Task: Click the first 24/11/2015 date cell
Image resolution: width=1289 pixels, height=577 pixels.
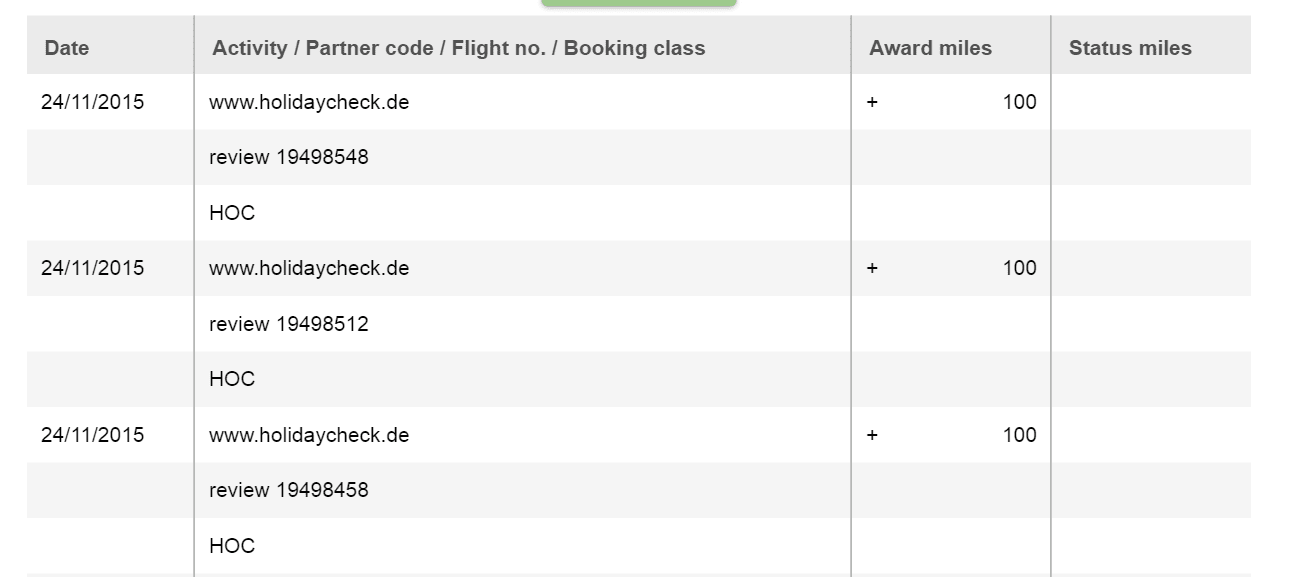Action: (x=92, y=102)
